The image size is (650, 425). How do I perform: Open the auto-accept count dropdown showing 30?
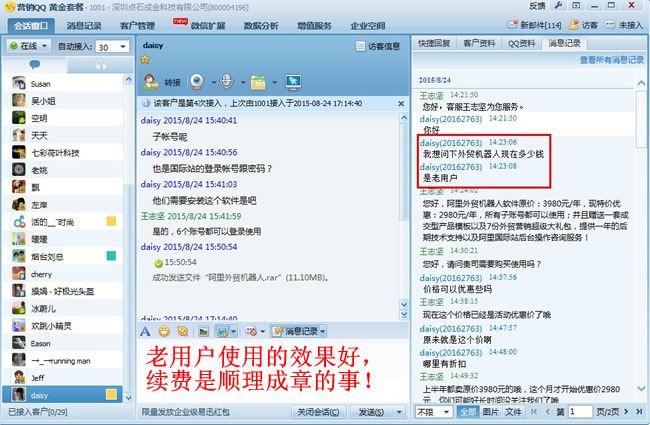click(112, 47)
